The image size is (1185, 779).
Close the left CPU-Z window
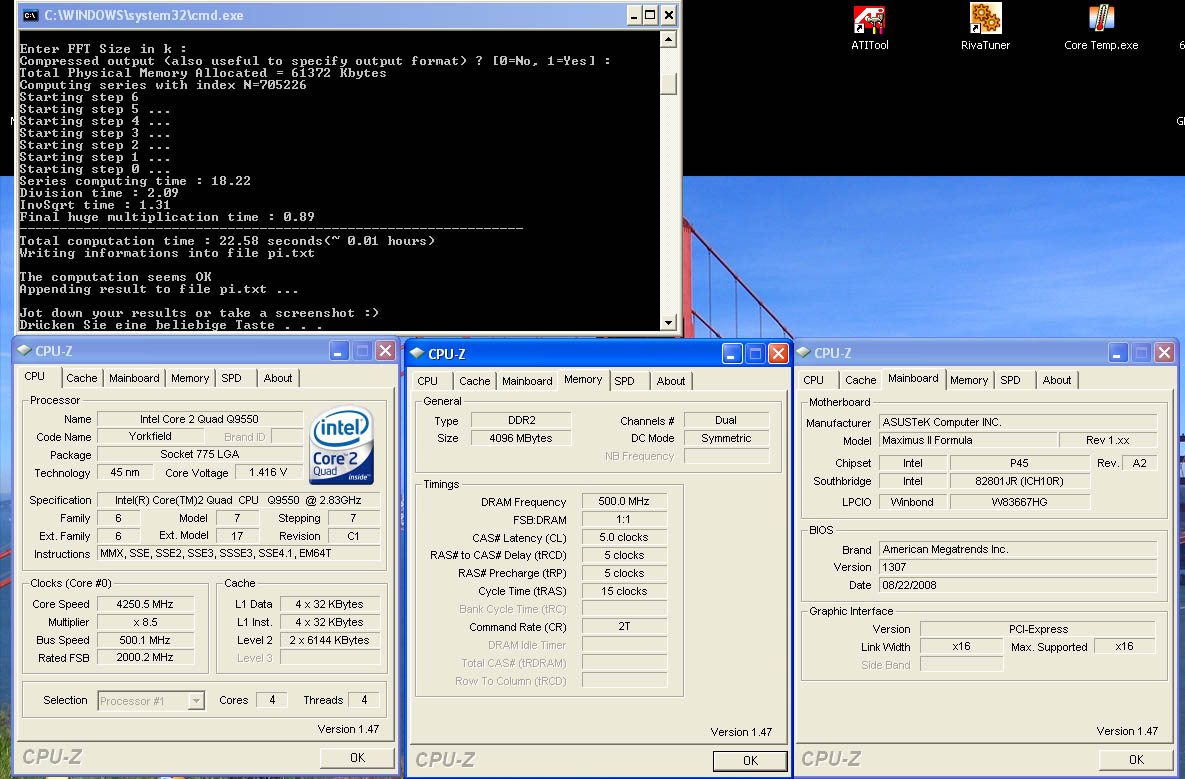click(x=385, y=351)
